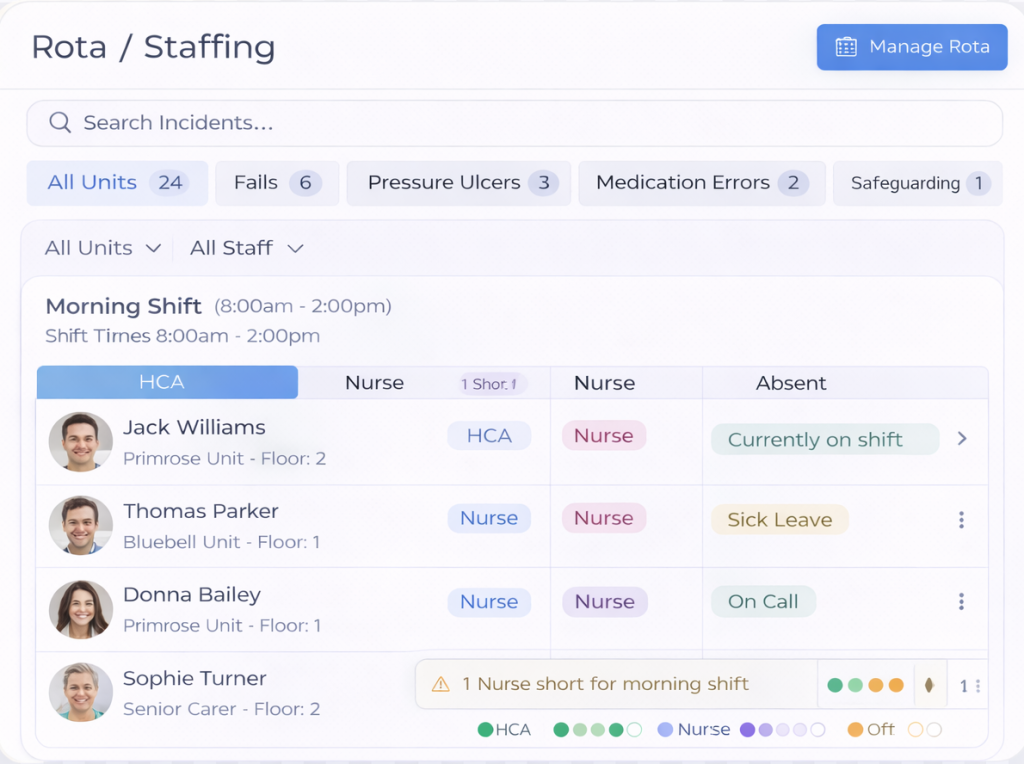Screen dimensions: 1024x764
Task: Open alert bar options dots
Action: [978, 686]
